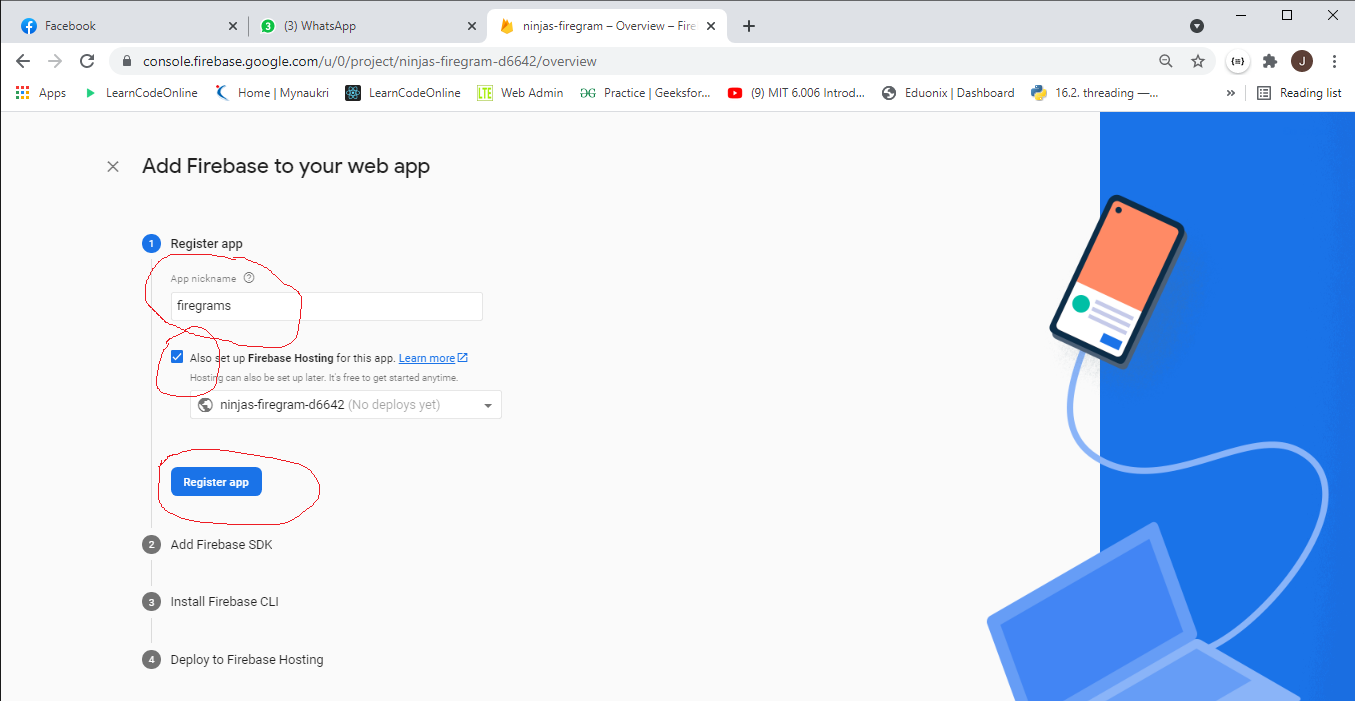Open the Practice | GeeksforGeeks bookmark
The image size is (1355, 701).
click(x=645, y=93)
